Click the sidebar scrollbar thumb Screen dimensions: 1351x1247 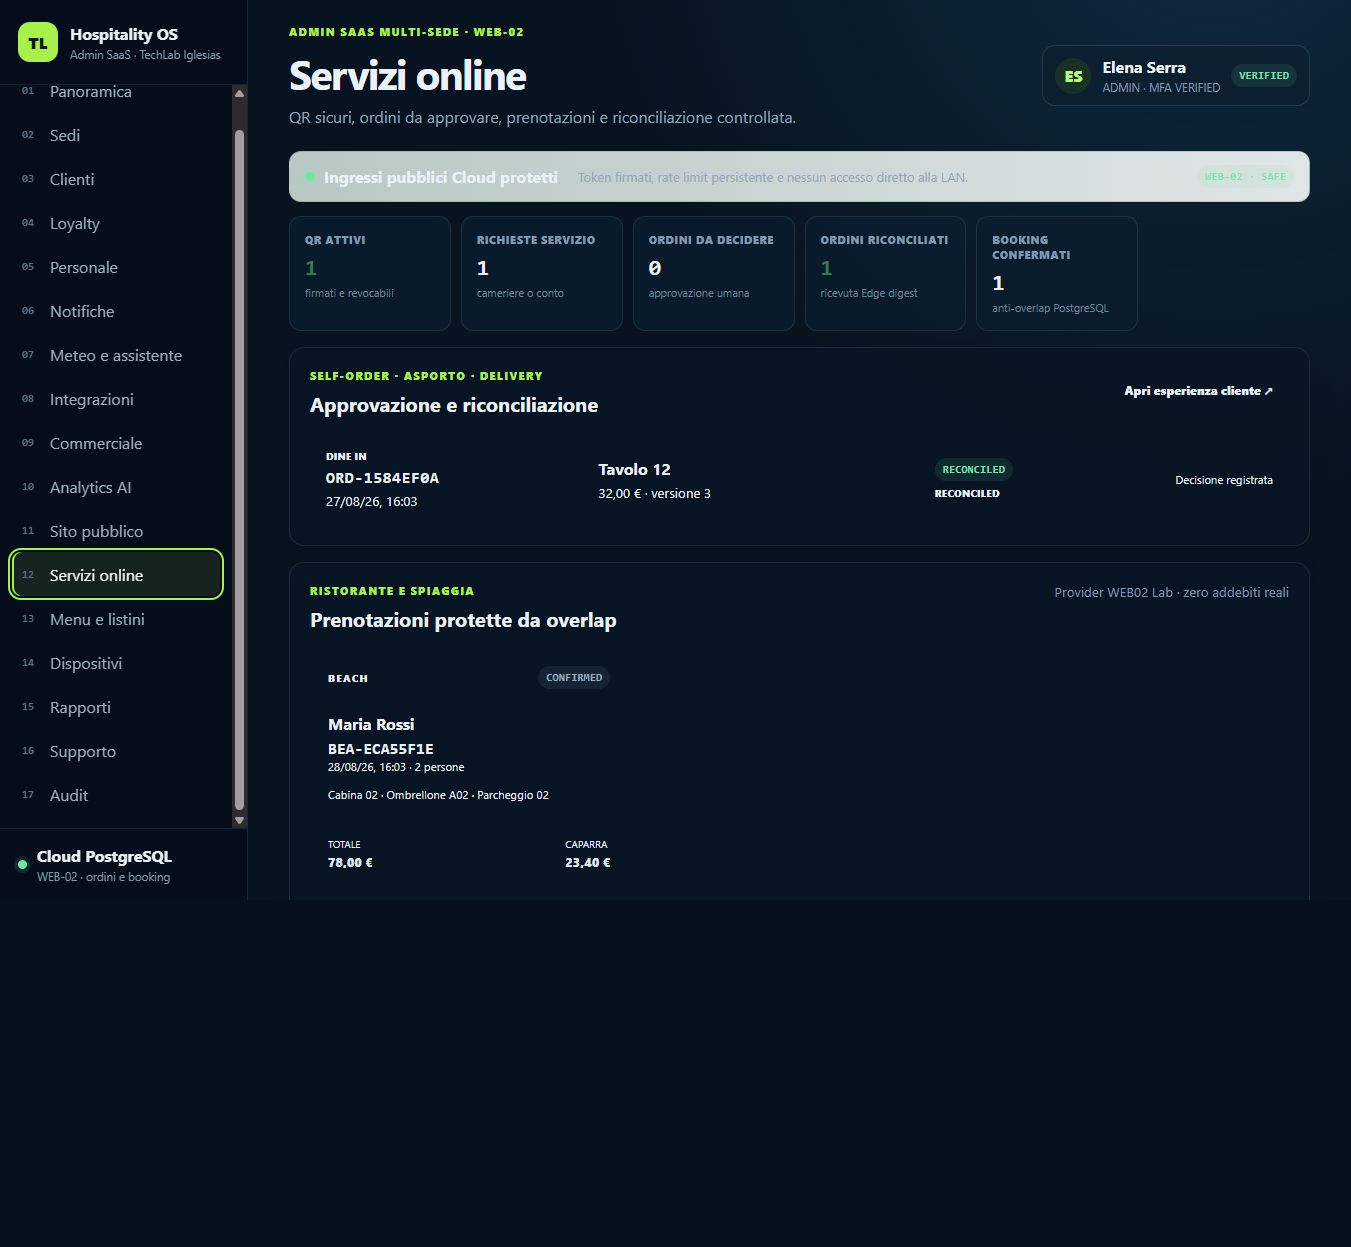click(x=239, y=470)
